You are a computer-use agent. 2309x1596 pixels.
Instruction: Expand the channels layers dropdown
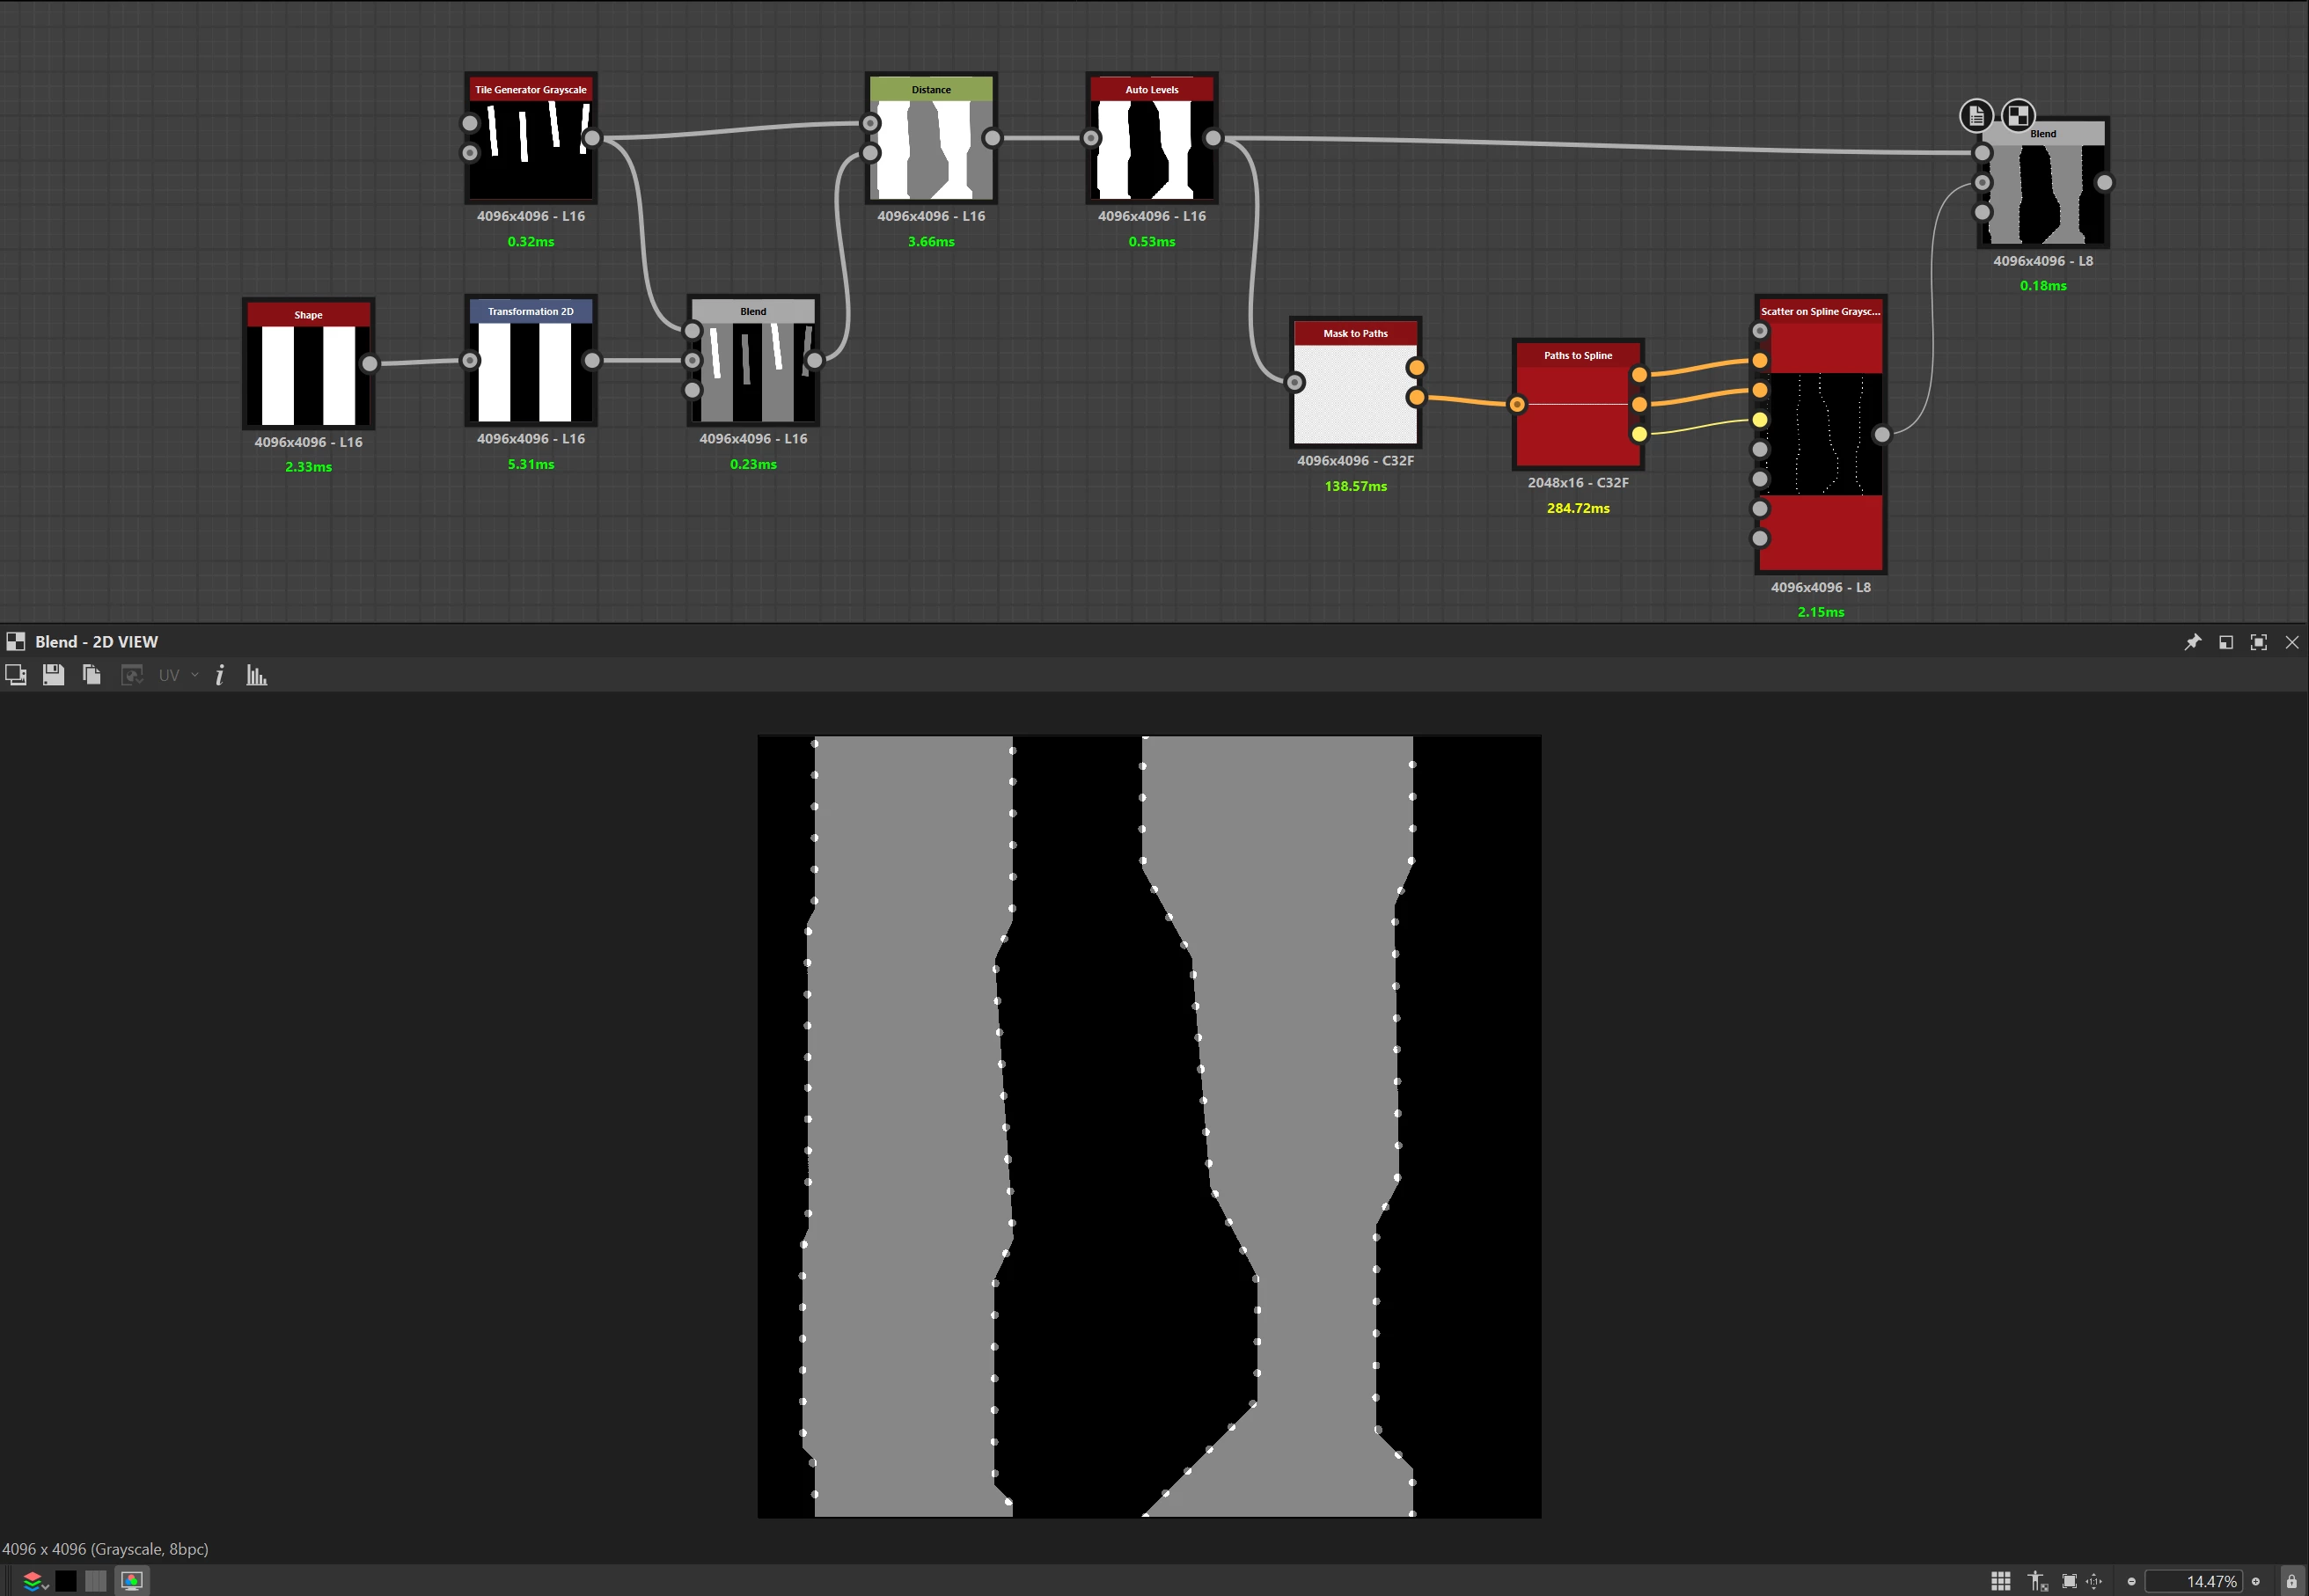pos(36,1581)
